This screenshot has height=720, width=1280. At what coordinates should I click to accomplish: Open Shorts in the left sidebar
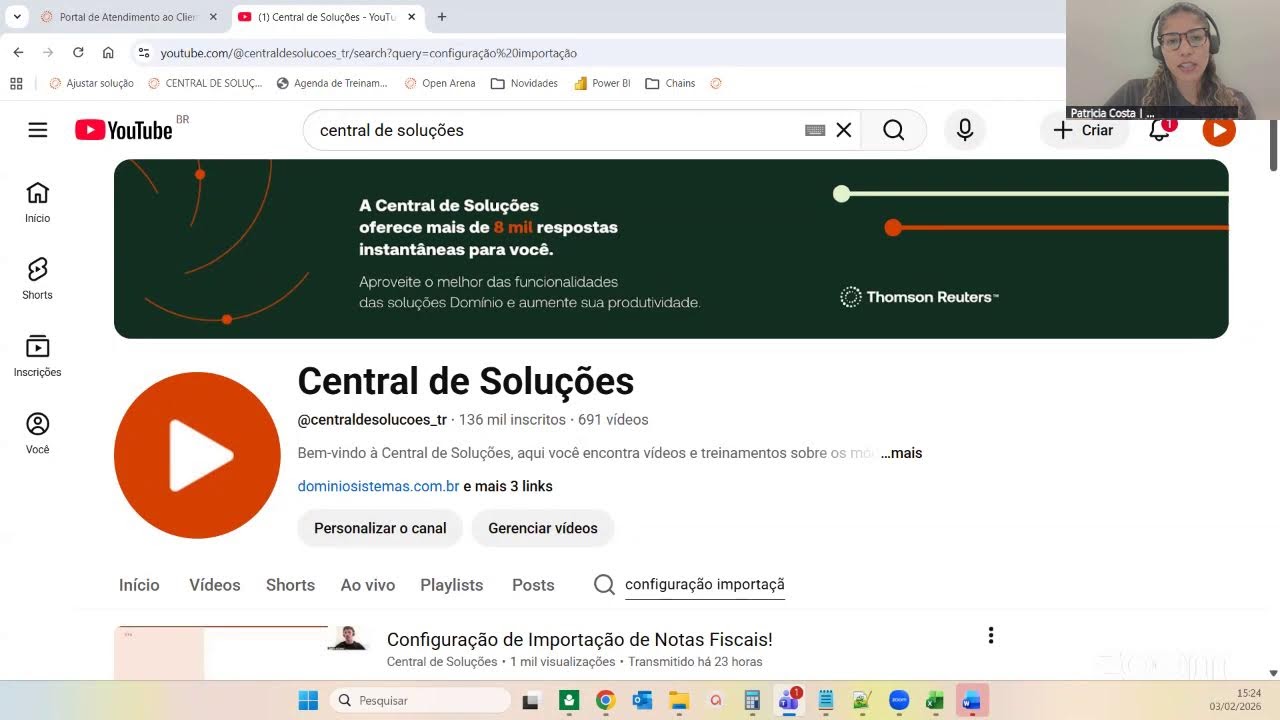tap(37, 279)
